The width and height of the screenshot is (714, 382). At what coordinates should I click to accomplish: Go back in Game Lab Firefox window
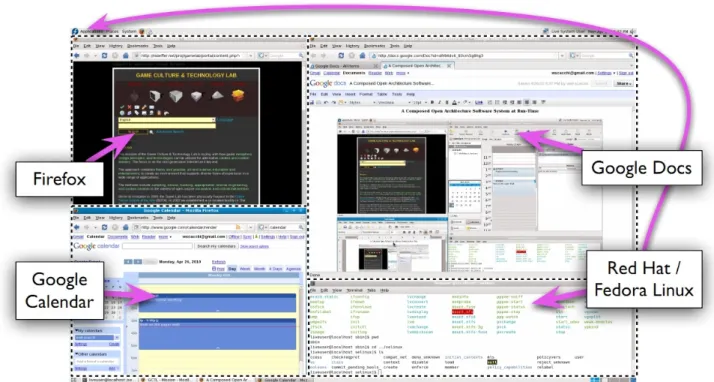76,56
